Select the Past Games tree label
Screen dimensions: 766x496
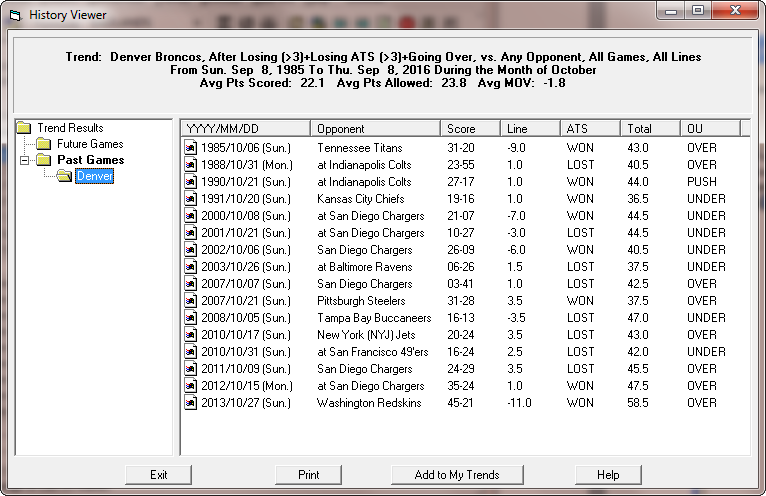coord(90,160)
